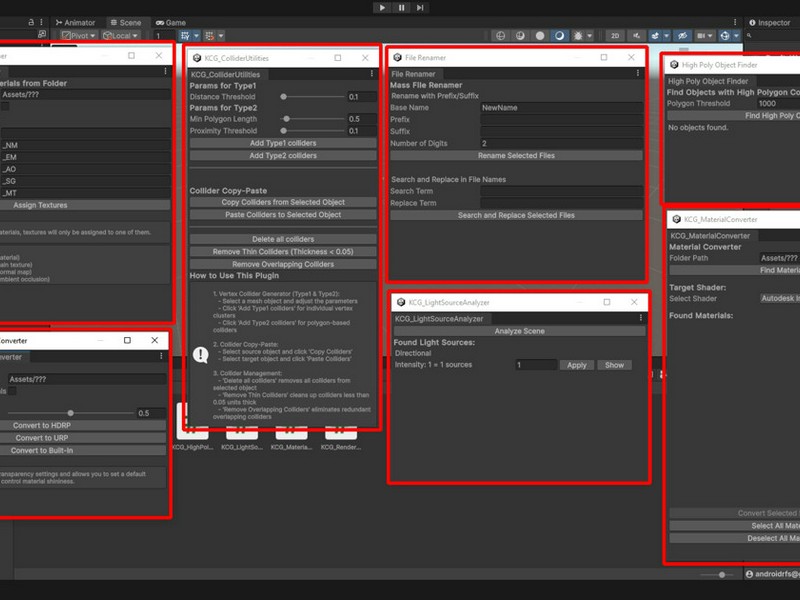
Task: Toggle the grid snapping icon in Scene toolbar
Action: pyautogui.click(x=209, y=36)
